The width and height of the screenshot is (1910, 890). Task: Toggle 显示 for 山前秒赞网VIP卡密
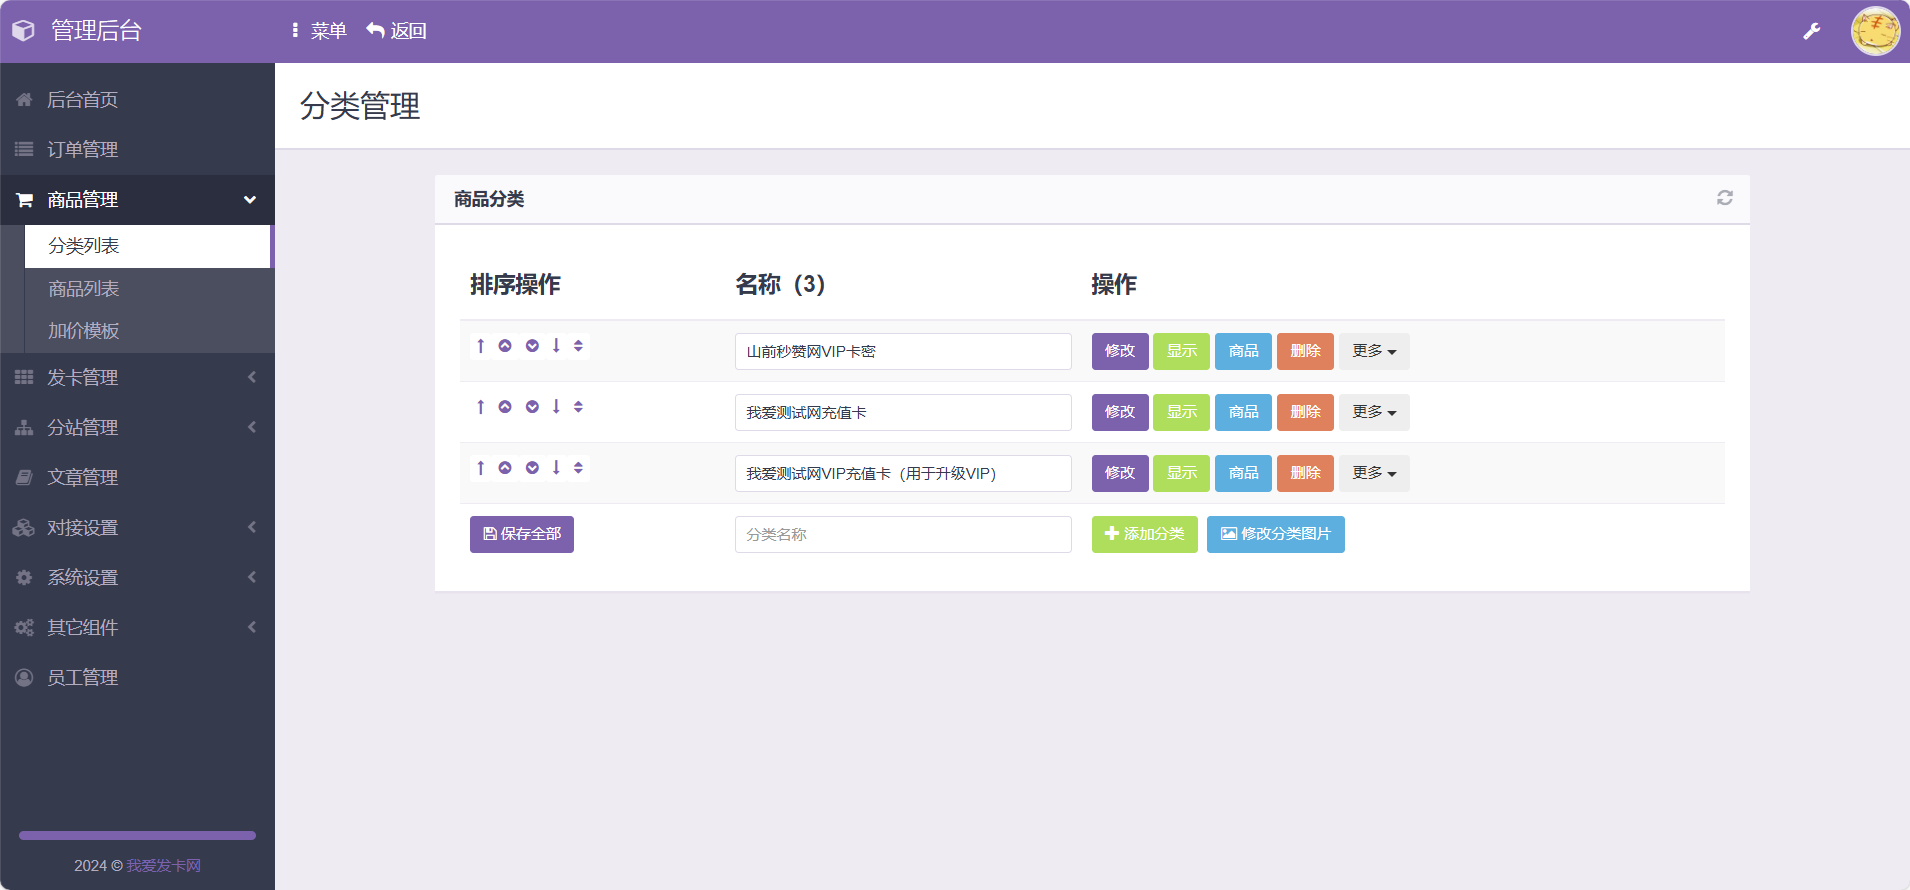tap(1181, 351)
